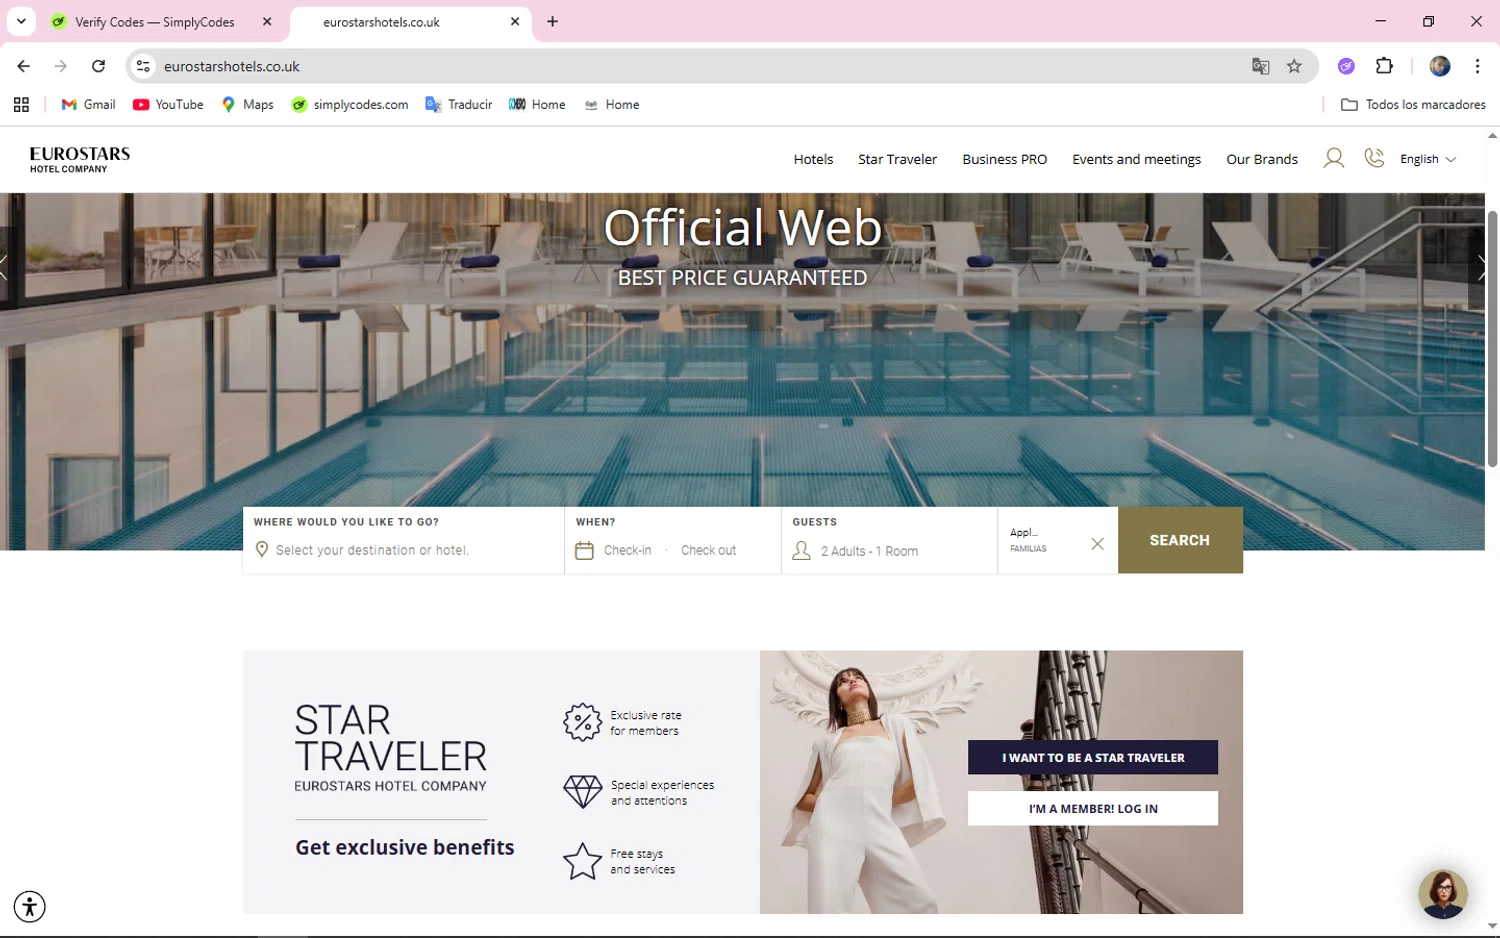This screenshot has width=1500, height=938.
Task: Click the translate page icon
Action: click(1260, 66)
